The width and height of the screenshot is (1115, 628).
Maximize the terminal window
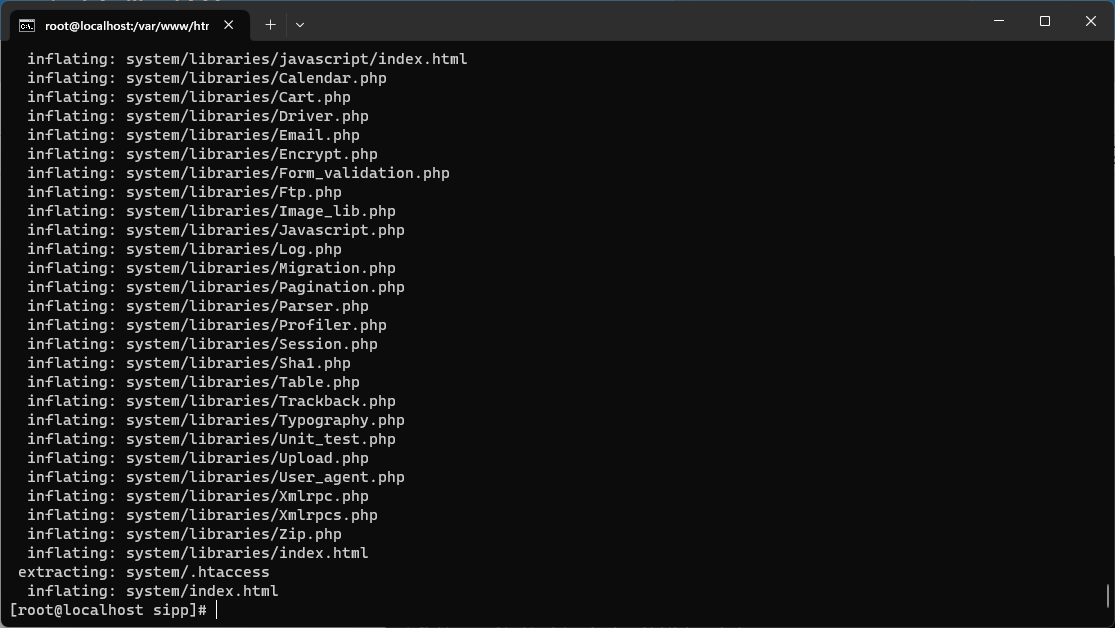click(x=1045, y=21)
